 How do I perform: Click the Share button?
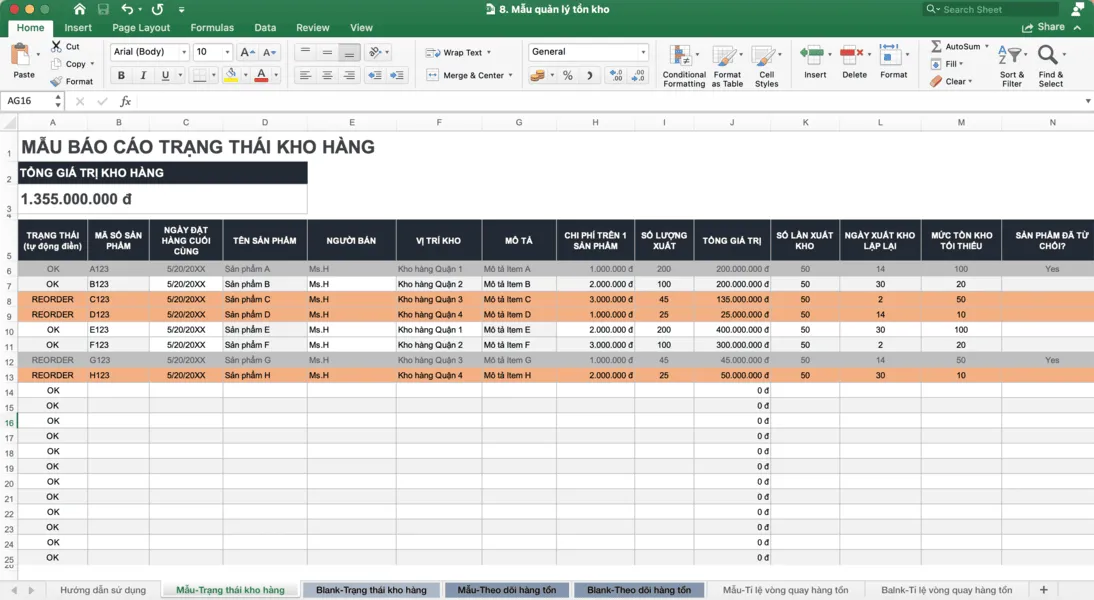tap(1043, 28)
